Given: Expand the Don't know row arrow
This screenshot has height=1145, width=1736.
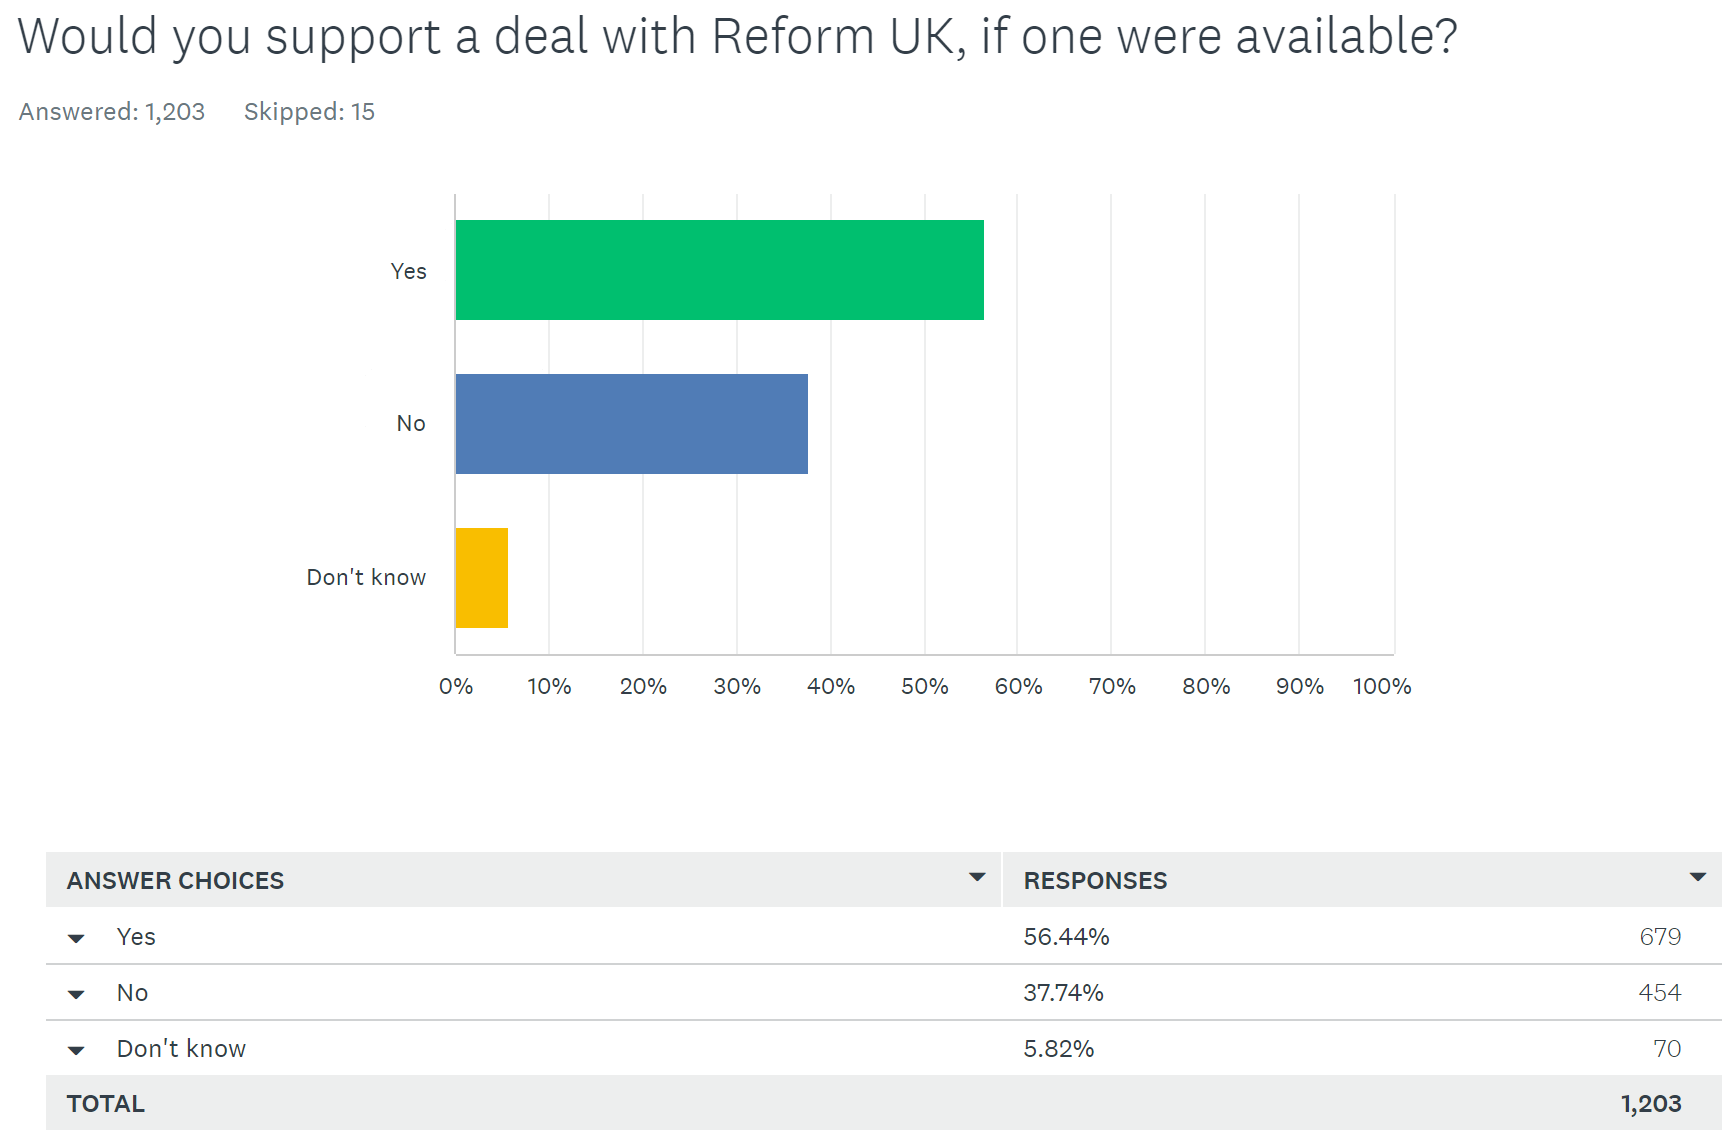Looking at the screenshot, I should coord(76,1050).
